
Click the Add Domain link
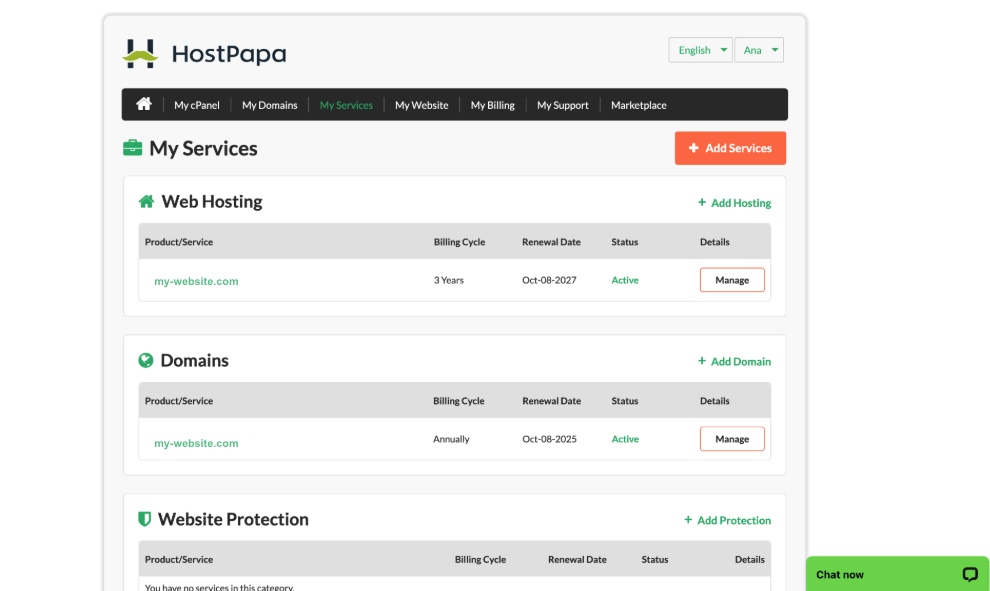tap(734, 361)
